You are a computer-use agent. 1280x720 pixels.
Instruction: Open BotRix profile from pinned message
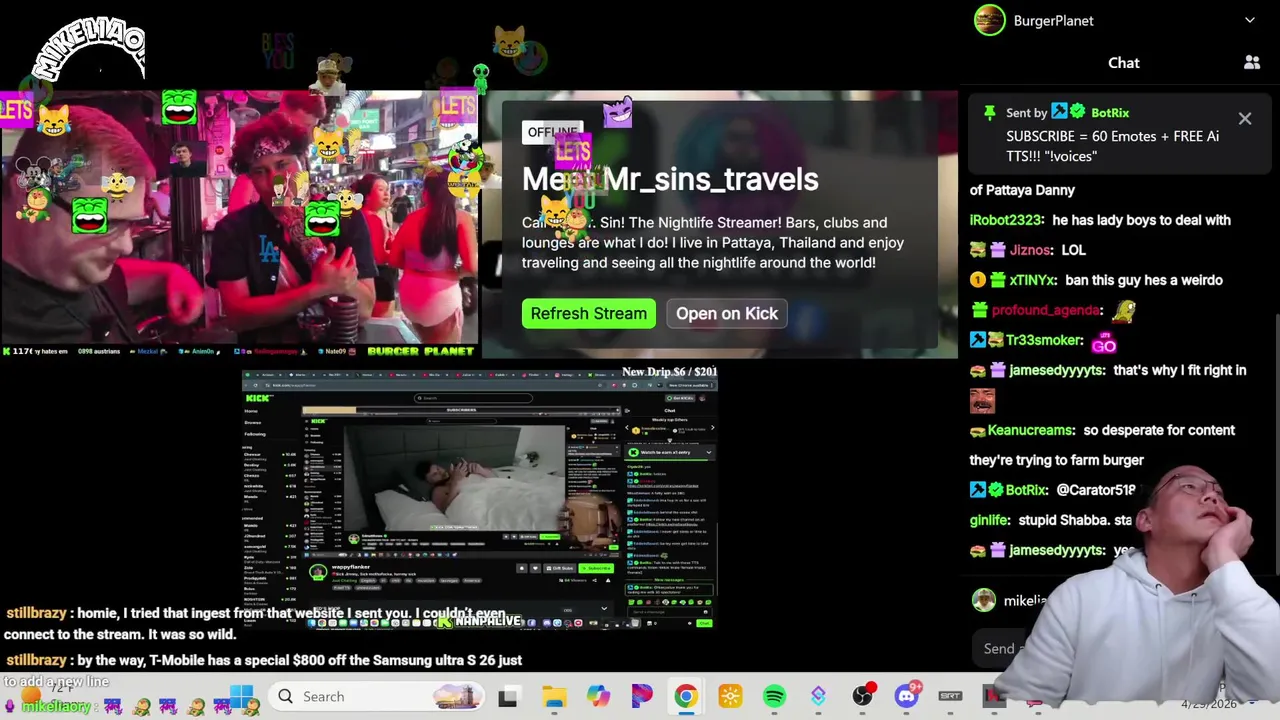coord(1110,113)
